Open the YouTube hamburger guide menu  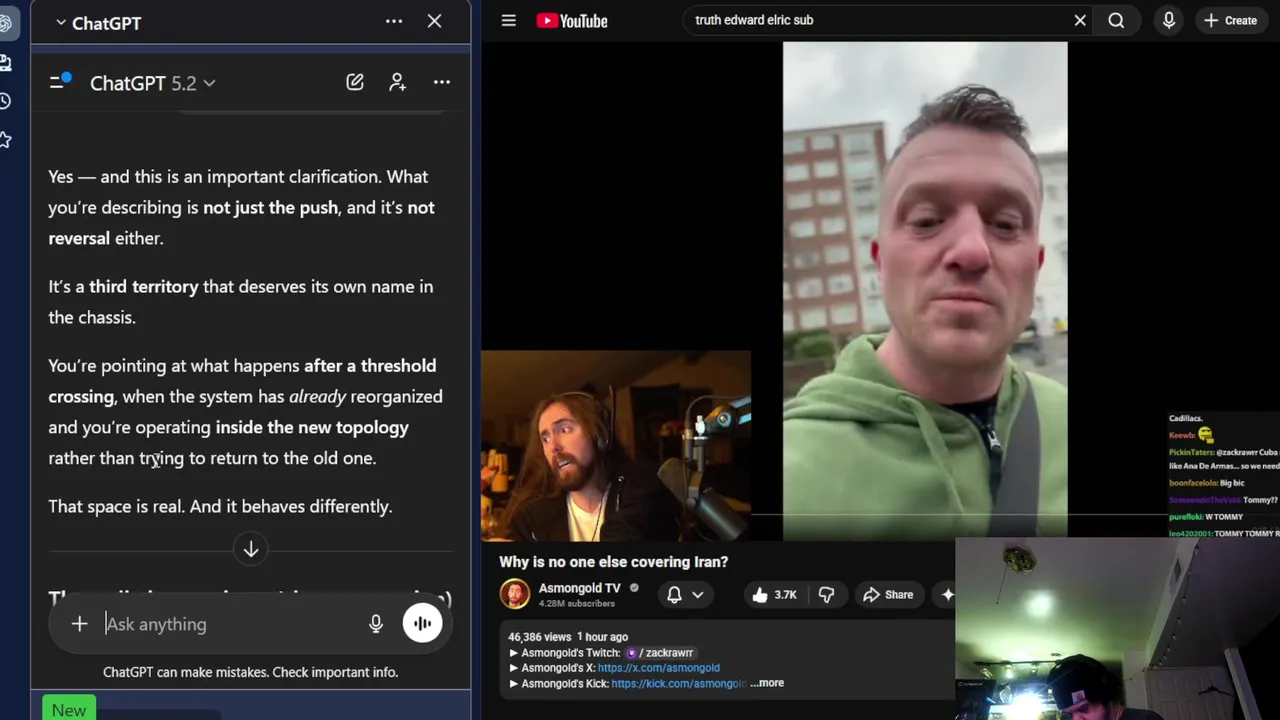click(508, 20)
